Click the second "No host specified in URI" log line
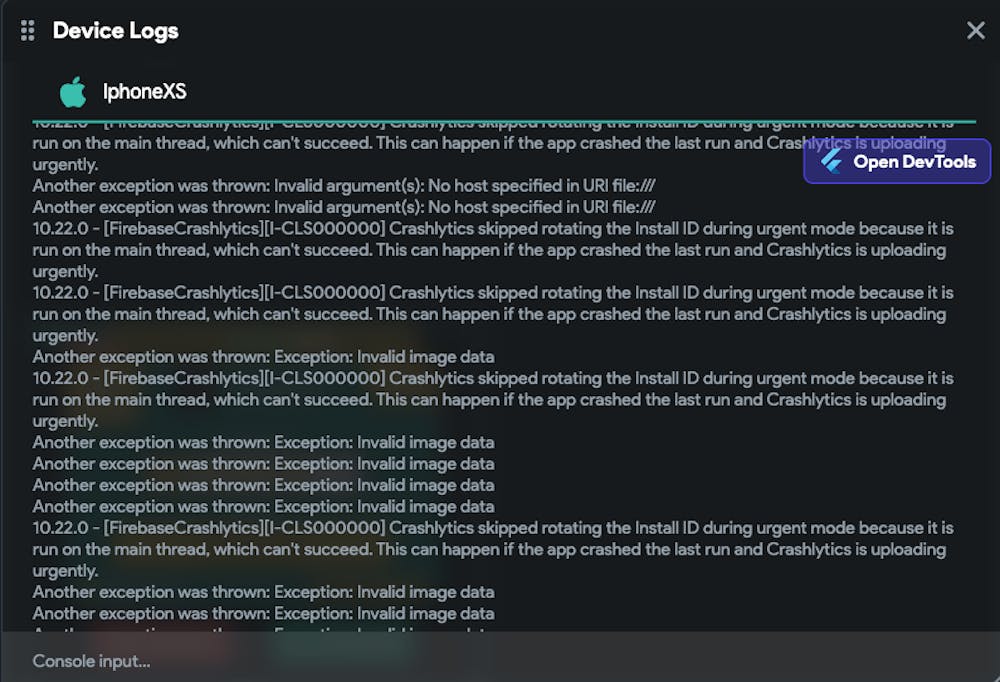1000x682 pixels. click(343, 207)
